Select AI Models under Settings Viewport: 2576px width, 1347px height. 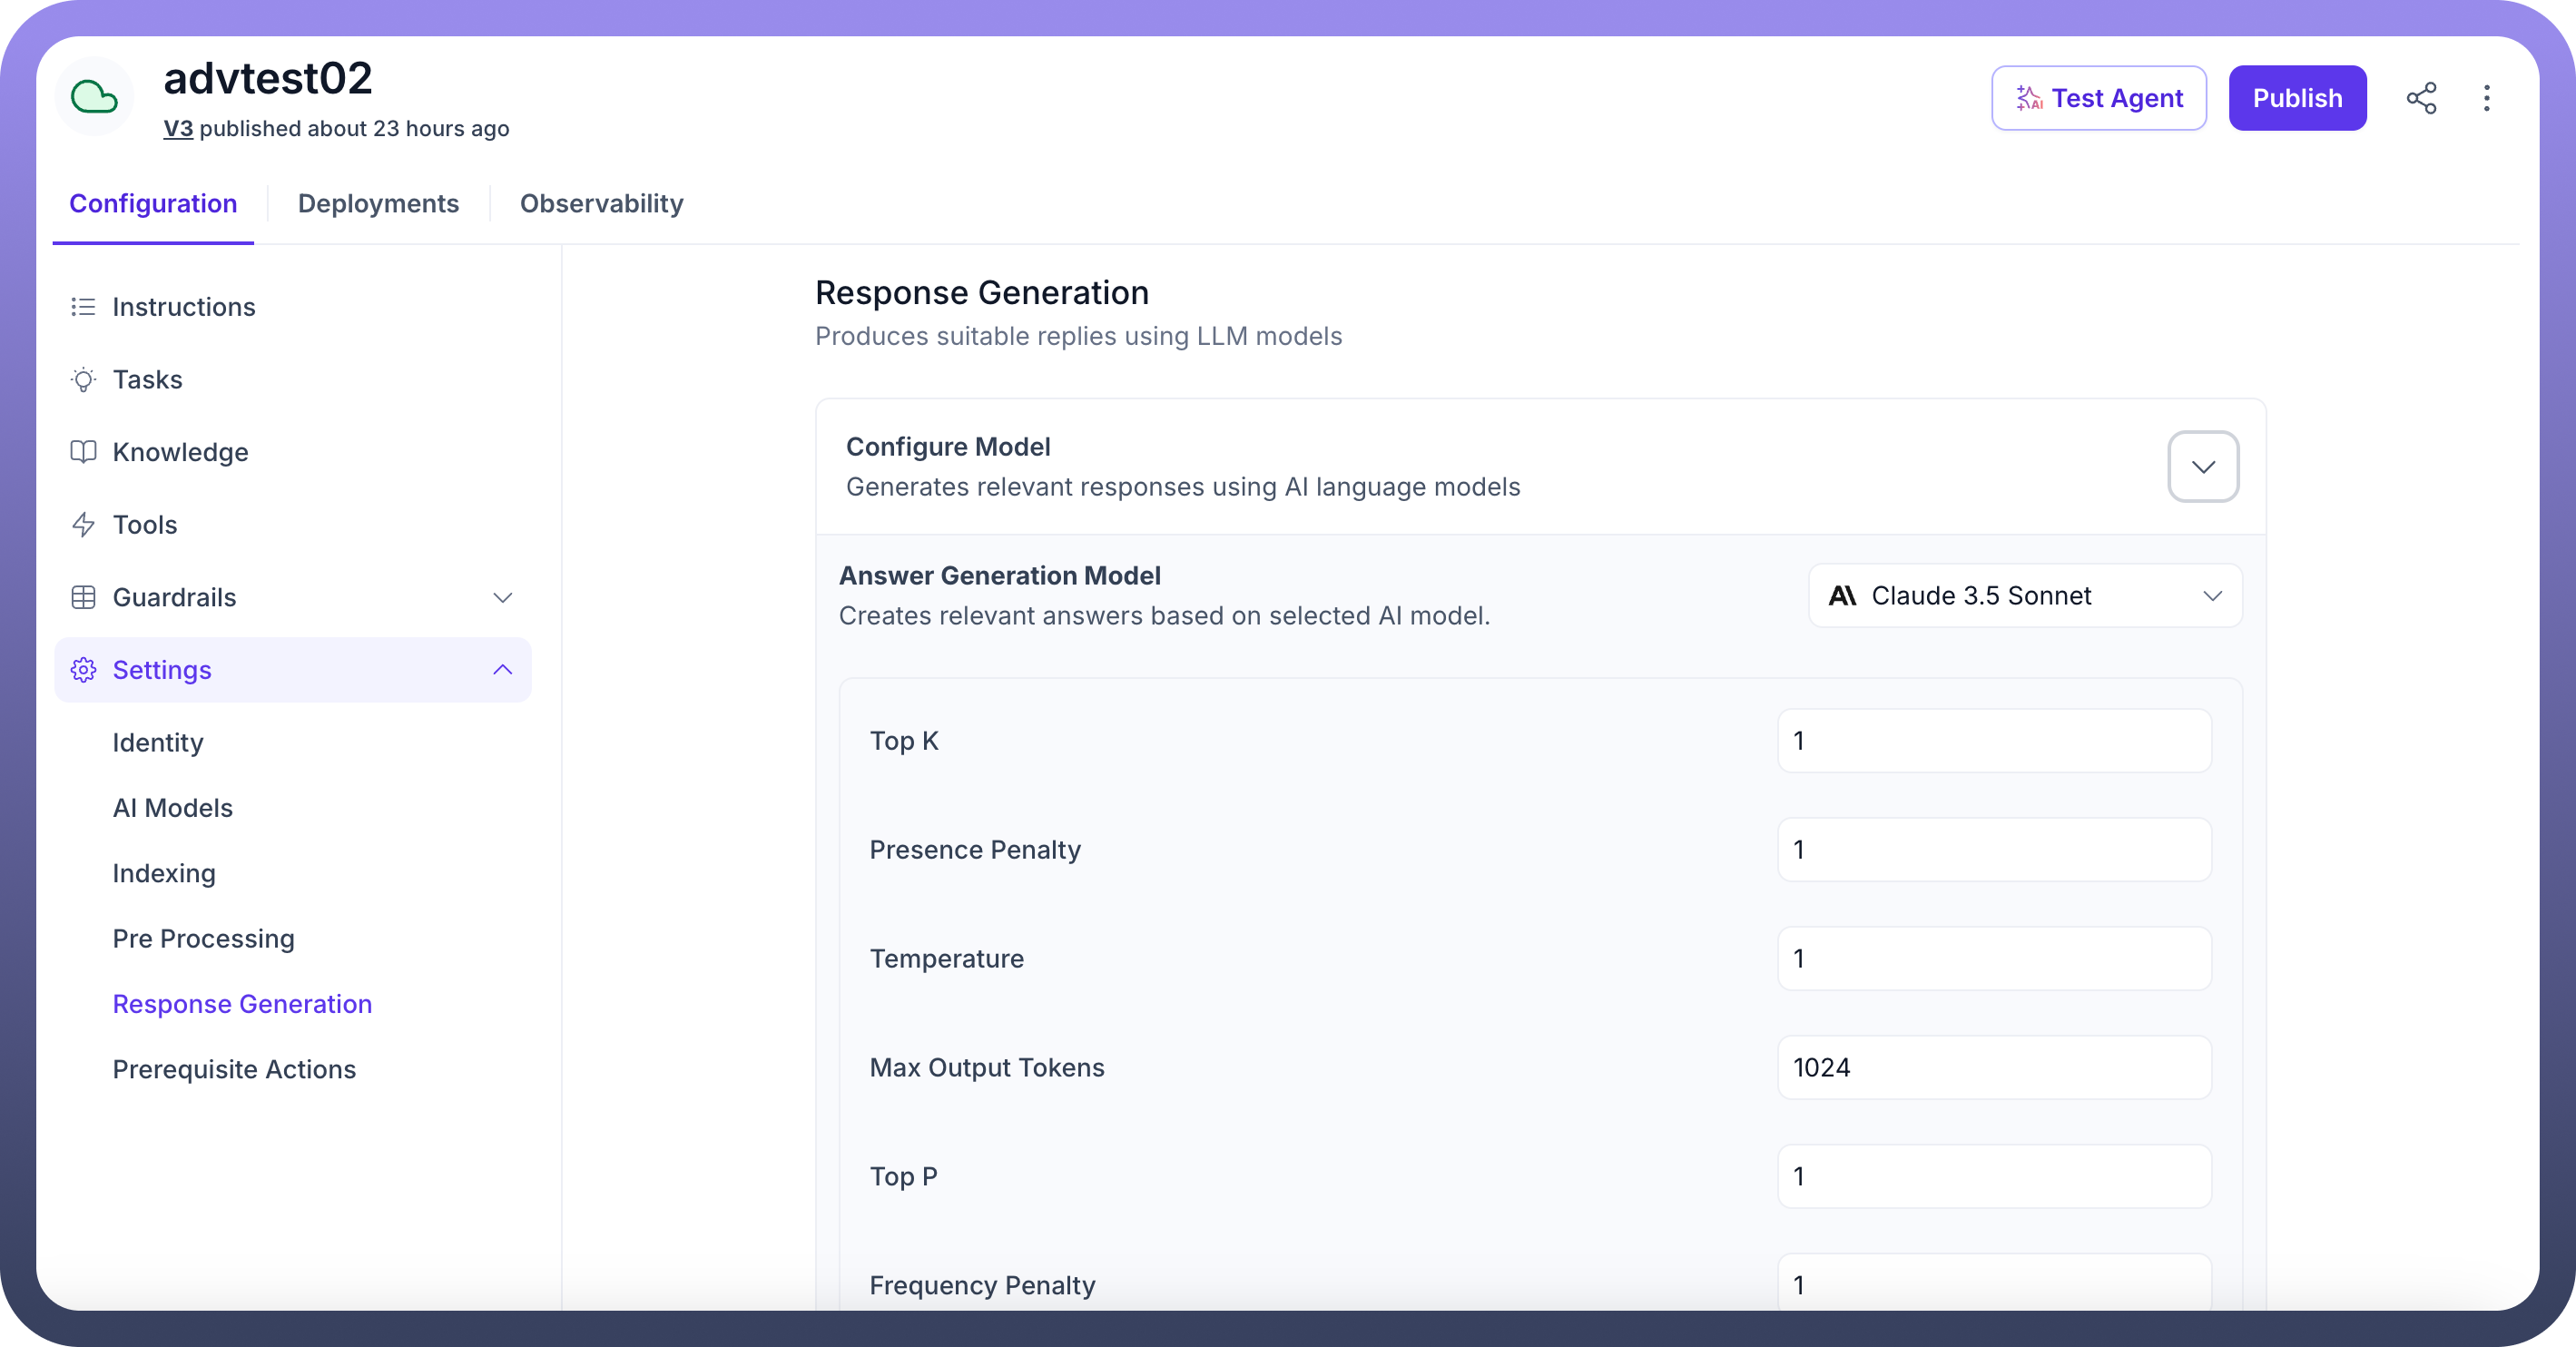172,808
